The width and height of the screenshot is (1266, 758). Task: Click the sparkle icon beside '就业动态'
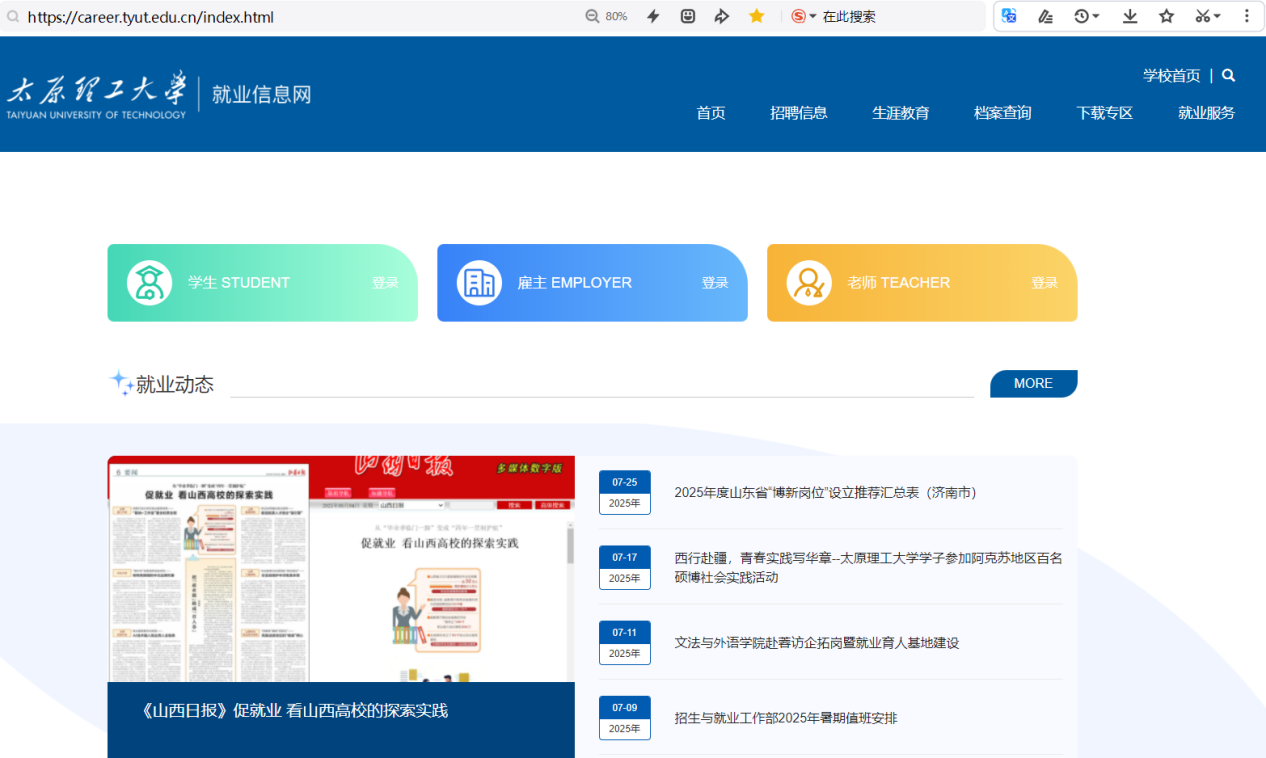click(121, 382)
